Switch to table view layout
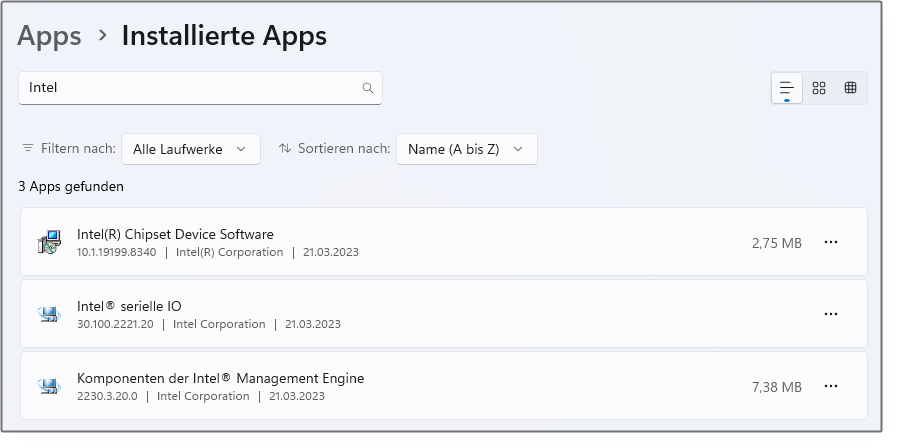 click(x=850, y=88)
